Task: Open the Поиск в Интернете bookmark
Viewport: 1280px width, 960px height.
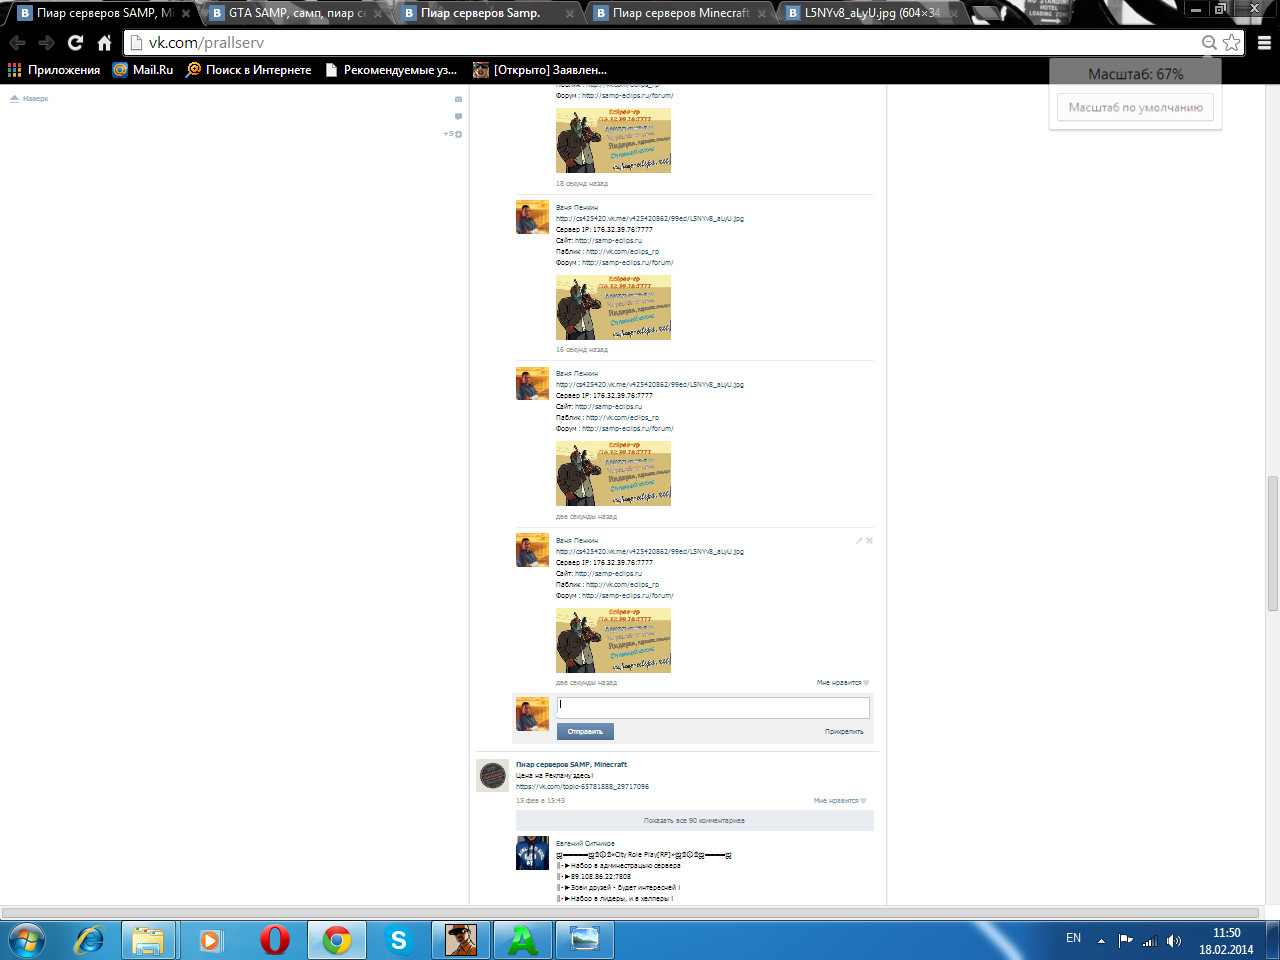Action: coord(249,70)
